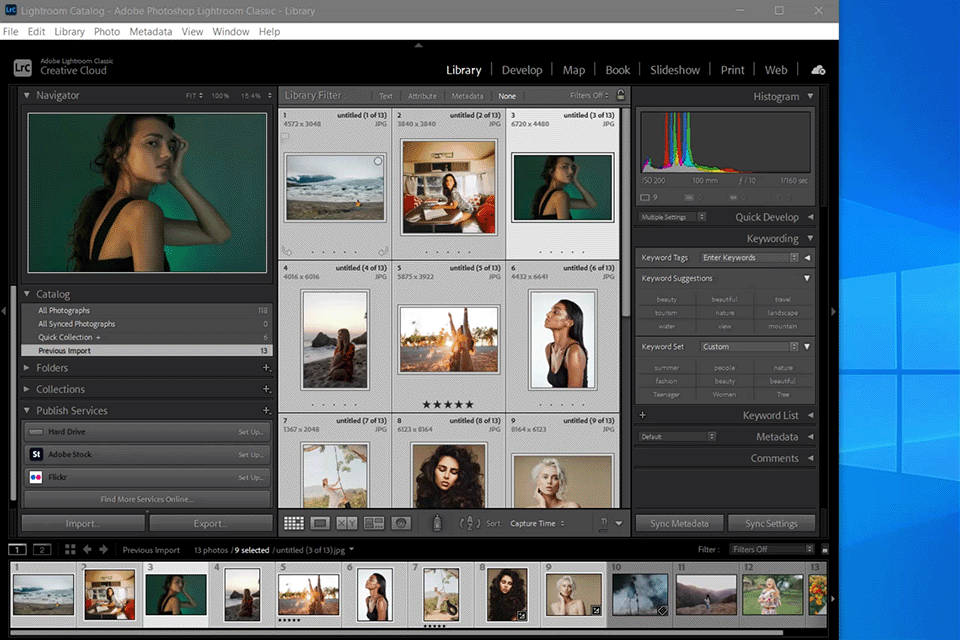Reverse sort direction with A-Z icon
The image size is (960, 640).
click(x=469, y=523)
